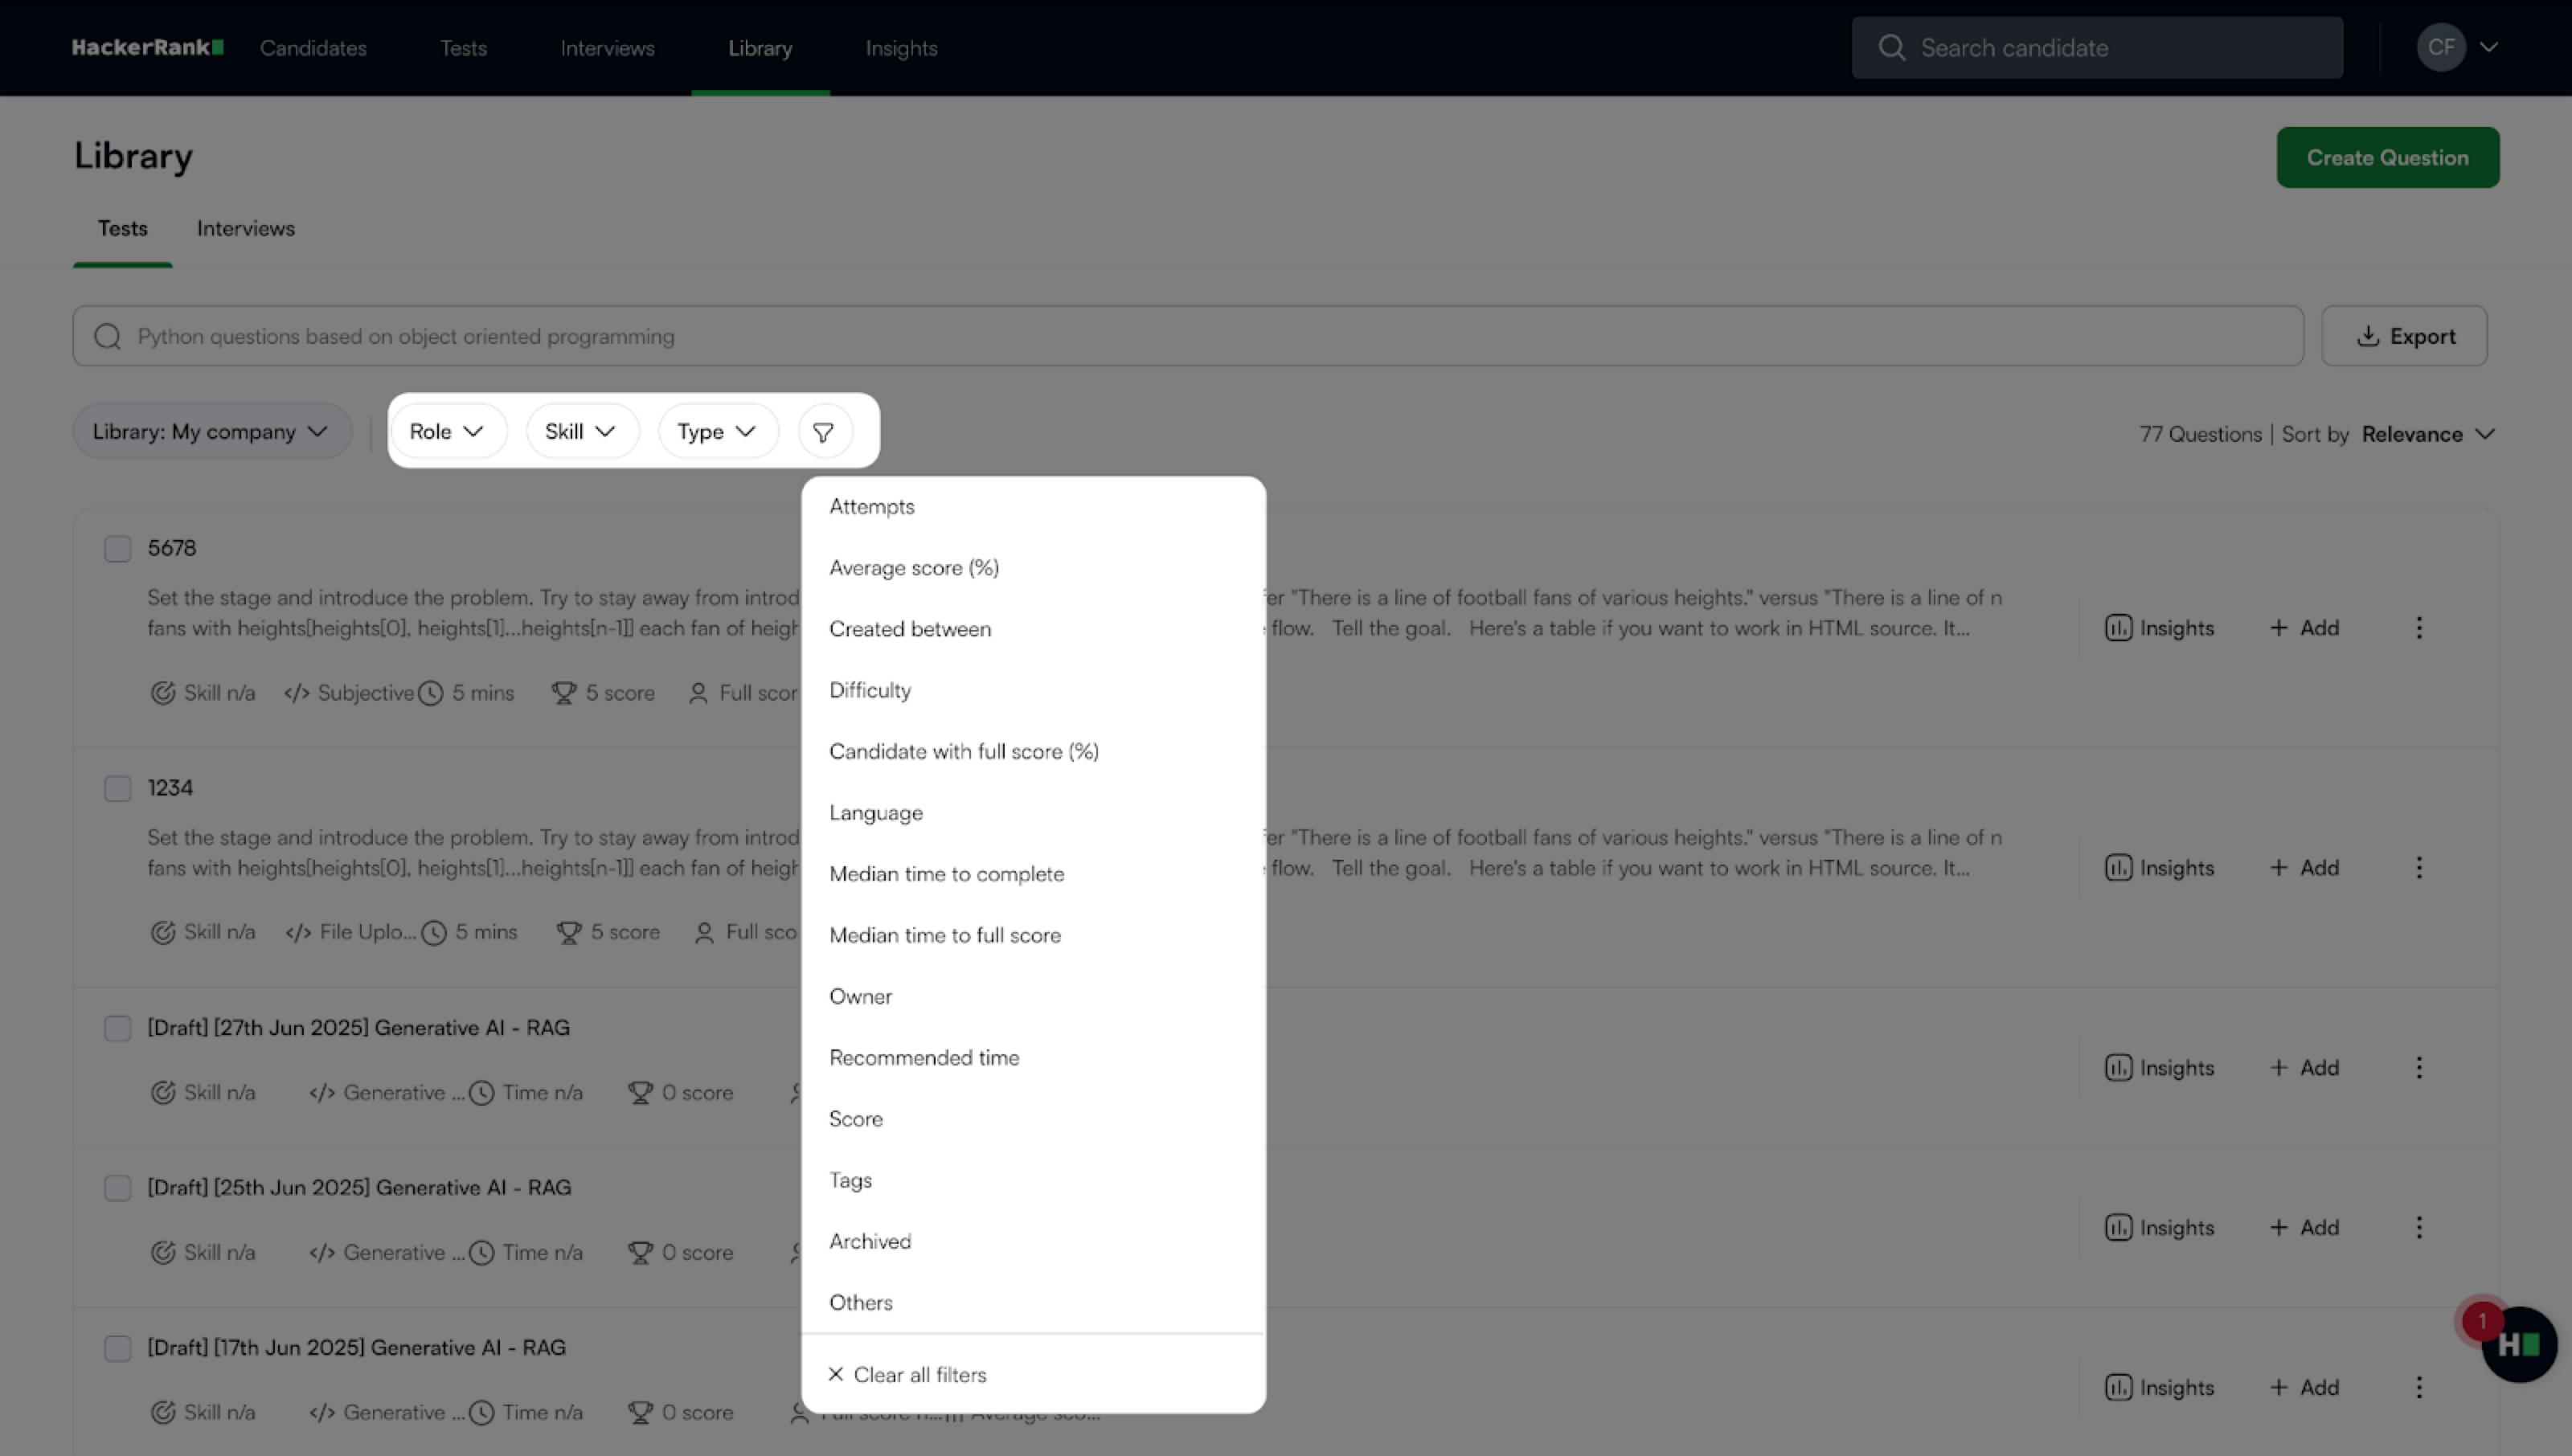The height and width of the screenshot is (1456, 2572).
Task: Select Median time to complete filter
Action: click(946, 874)
